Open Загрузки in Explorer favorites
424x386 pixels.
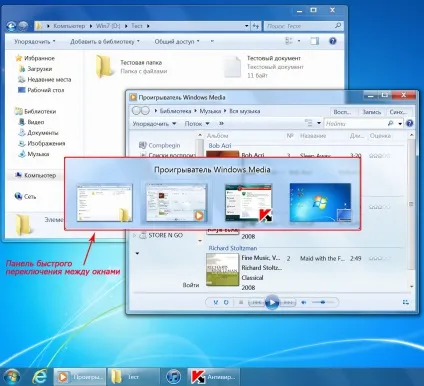pyautogui.click(x=36, y=69)
